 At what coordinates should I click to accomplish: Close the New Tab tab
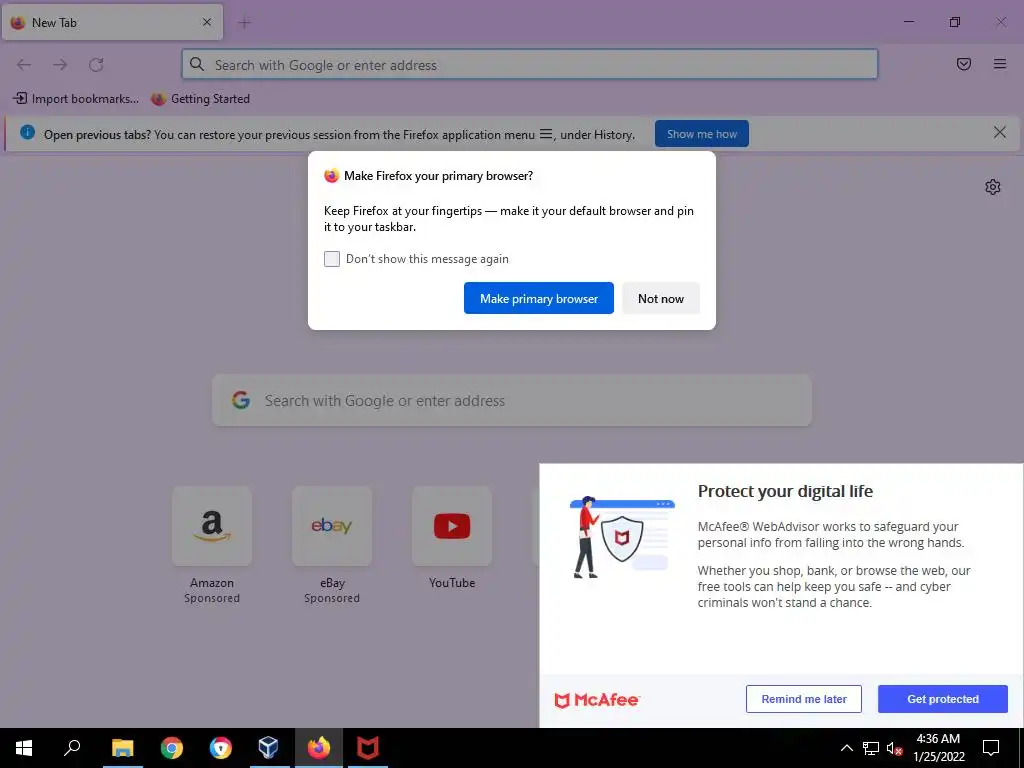[x=207, y=22]
